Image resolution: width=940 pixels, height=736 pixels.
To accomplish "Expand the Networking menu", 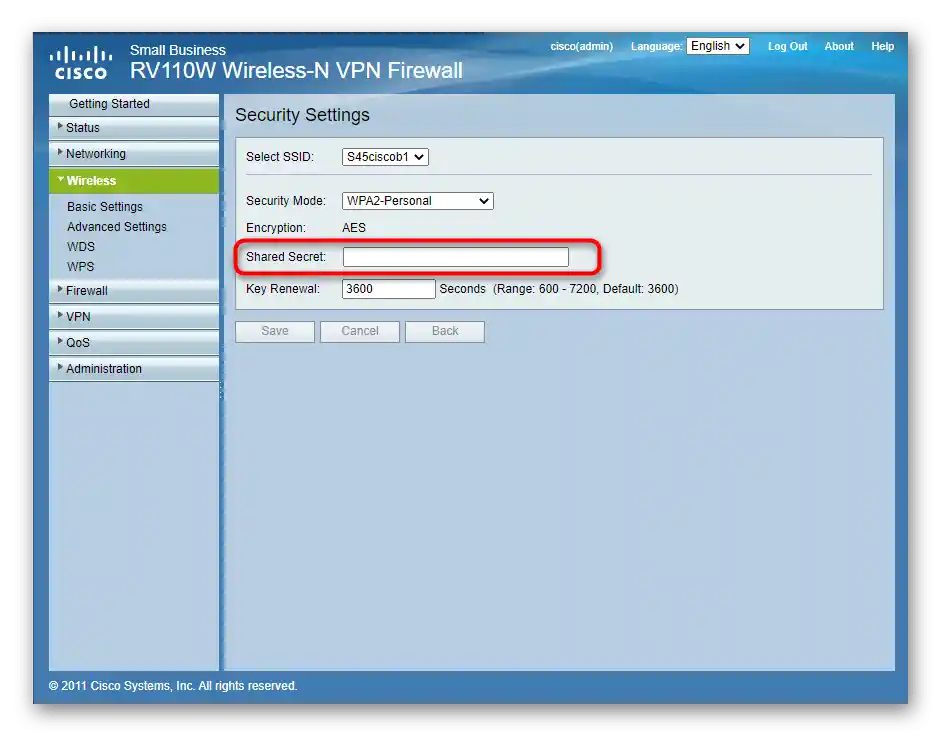I will [134, 154].
